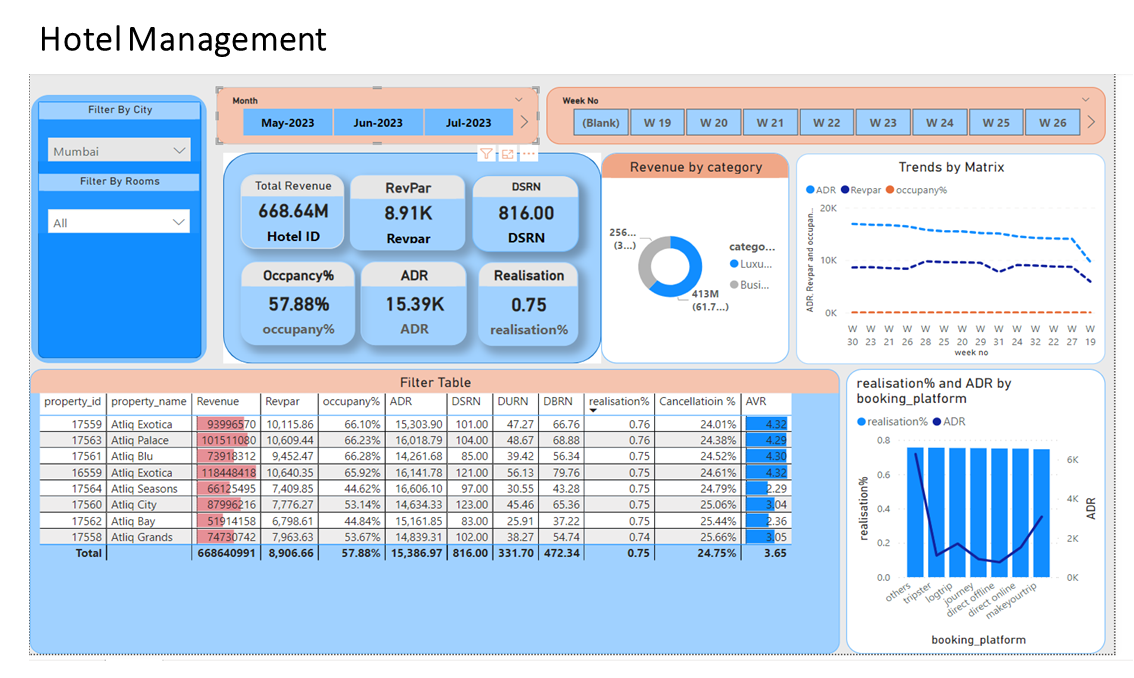Open the more options ellipsis on the KPI visual
The height and width of the screenshot is (678, 1134).
[528, 154]
